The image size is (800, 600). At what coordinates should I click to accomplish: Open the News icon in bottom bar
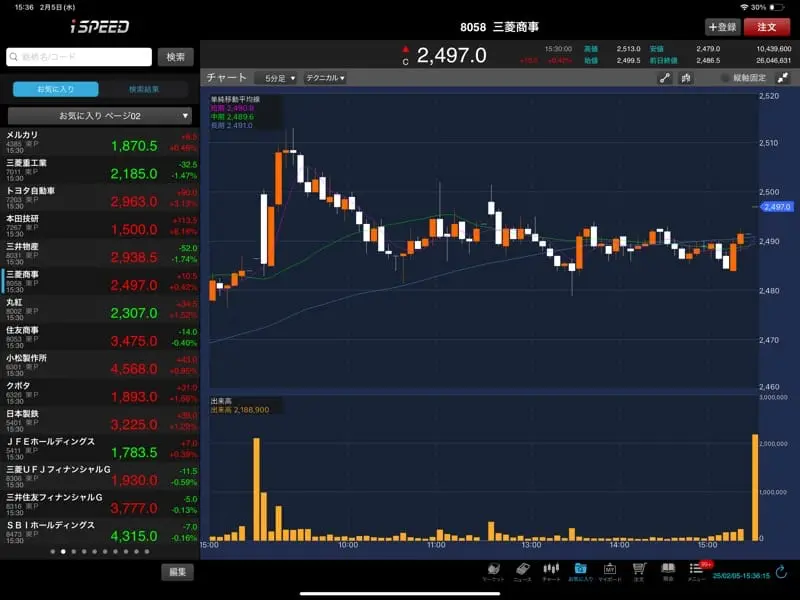[522, 571]
